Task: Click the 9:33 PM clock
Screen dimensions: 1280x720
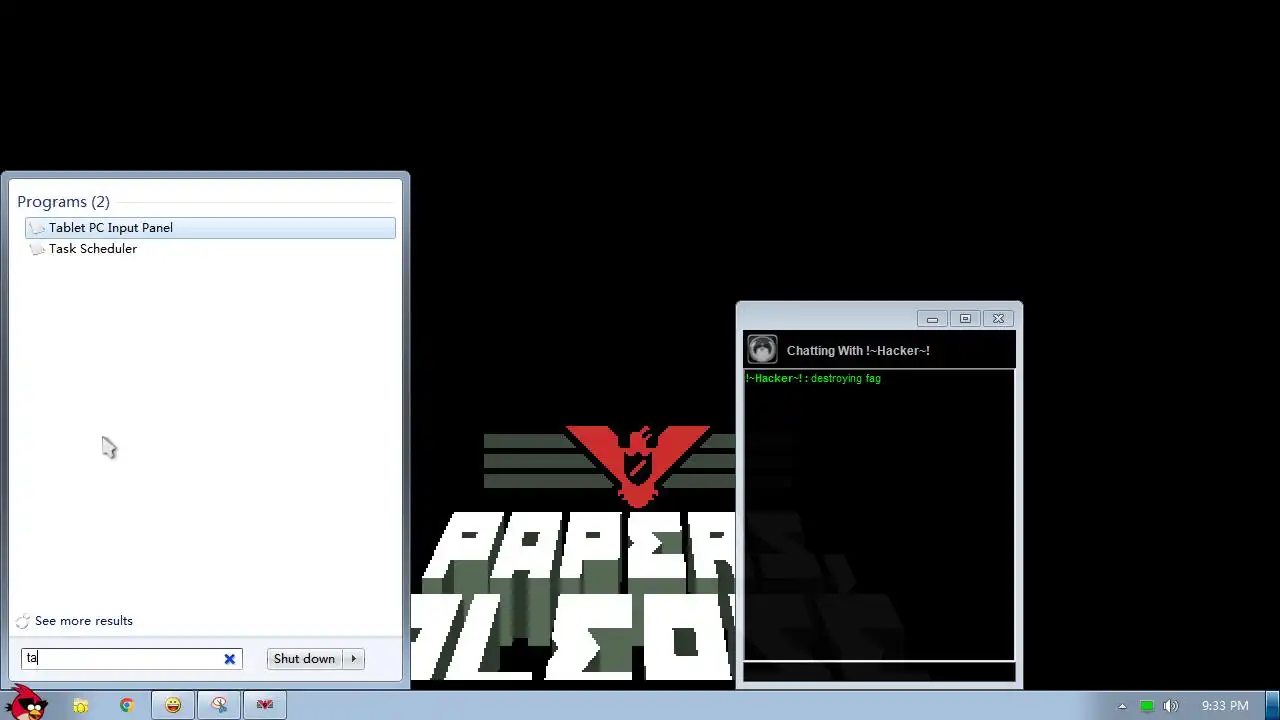Action: point(1225,706)
